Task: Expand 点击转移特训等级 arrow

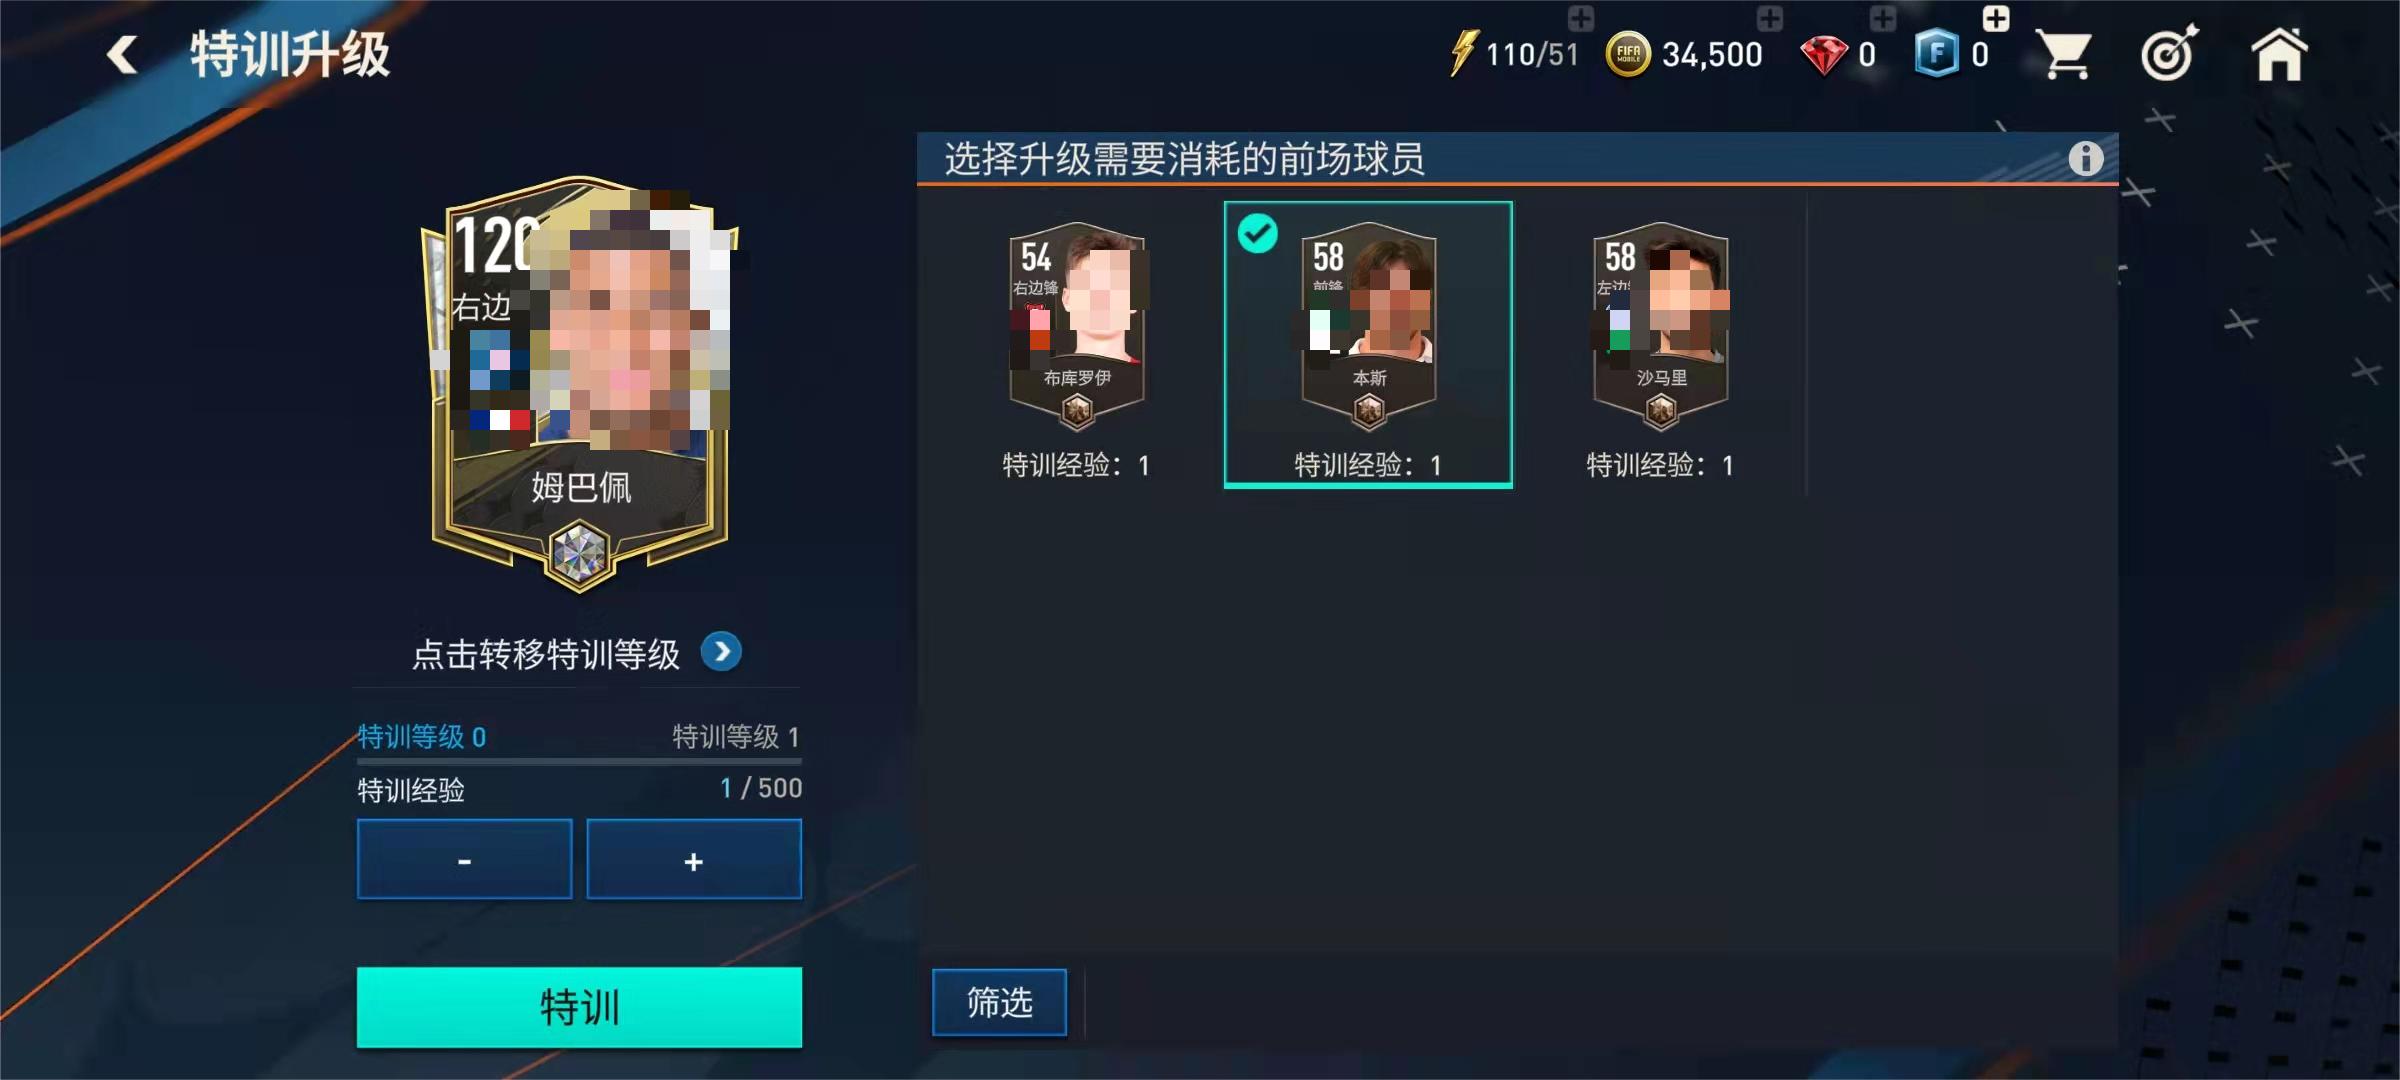Action: click(721, 652)
